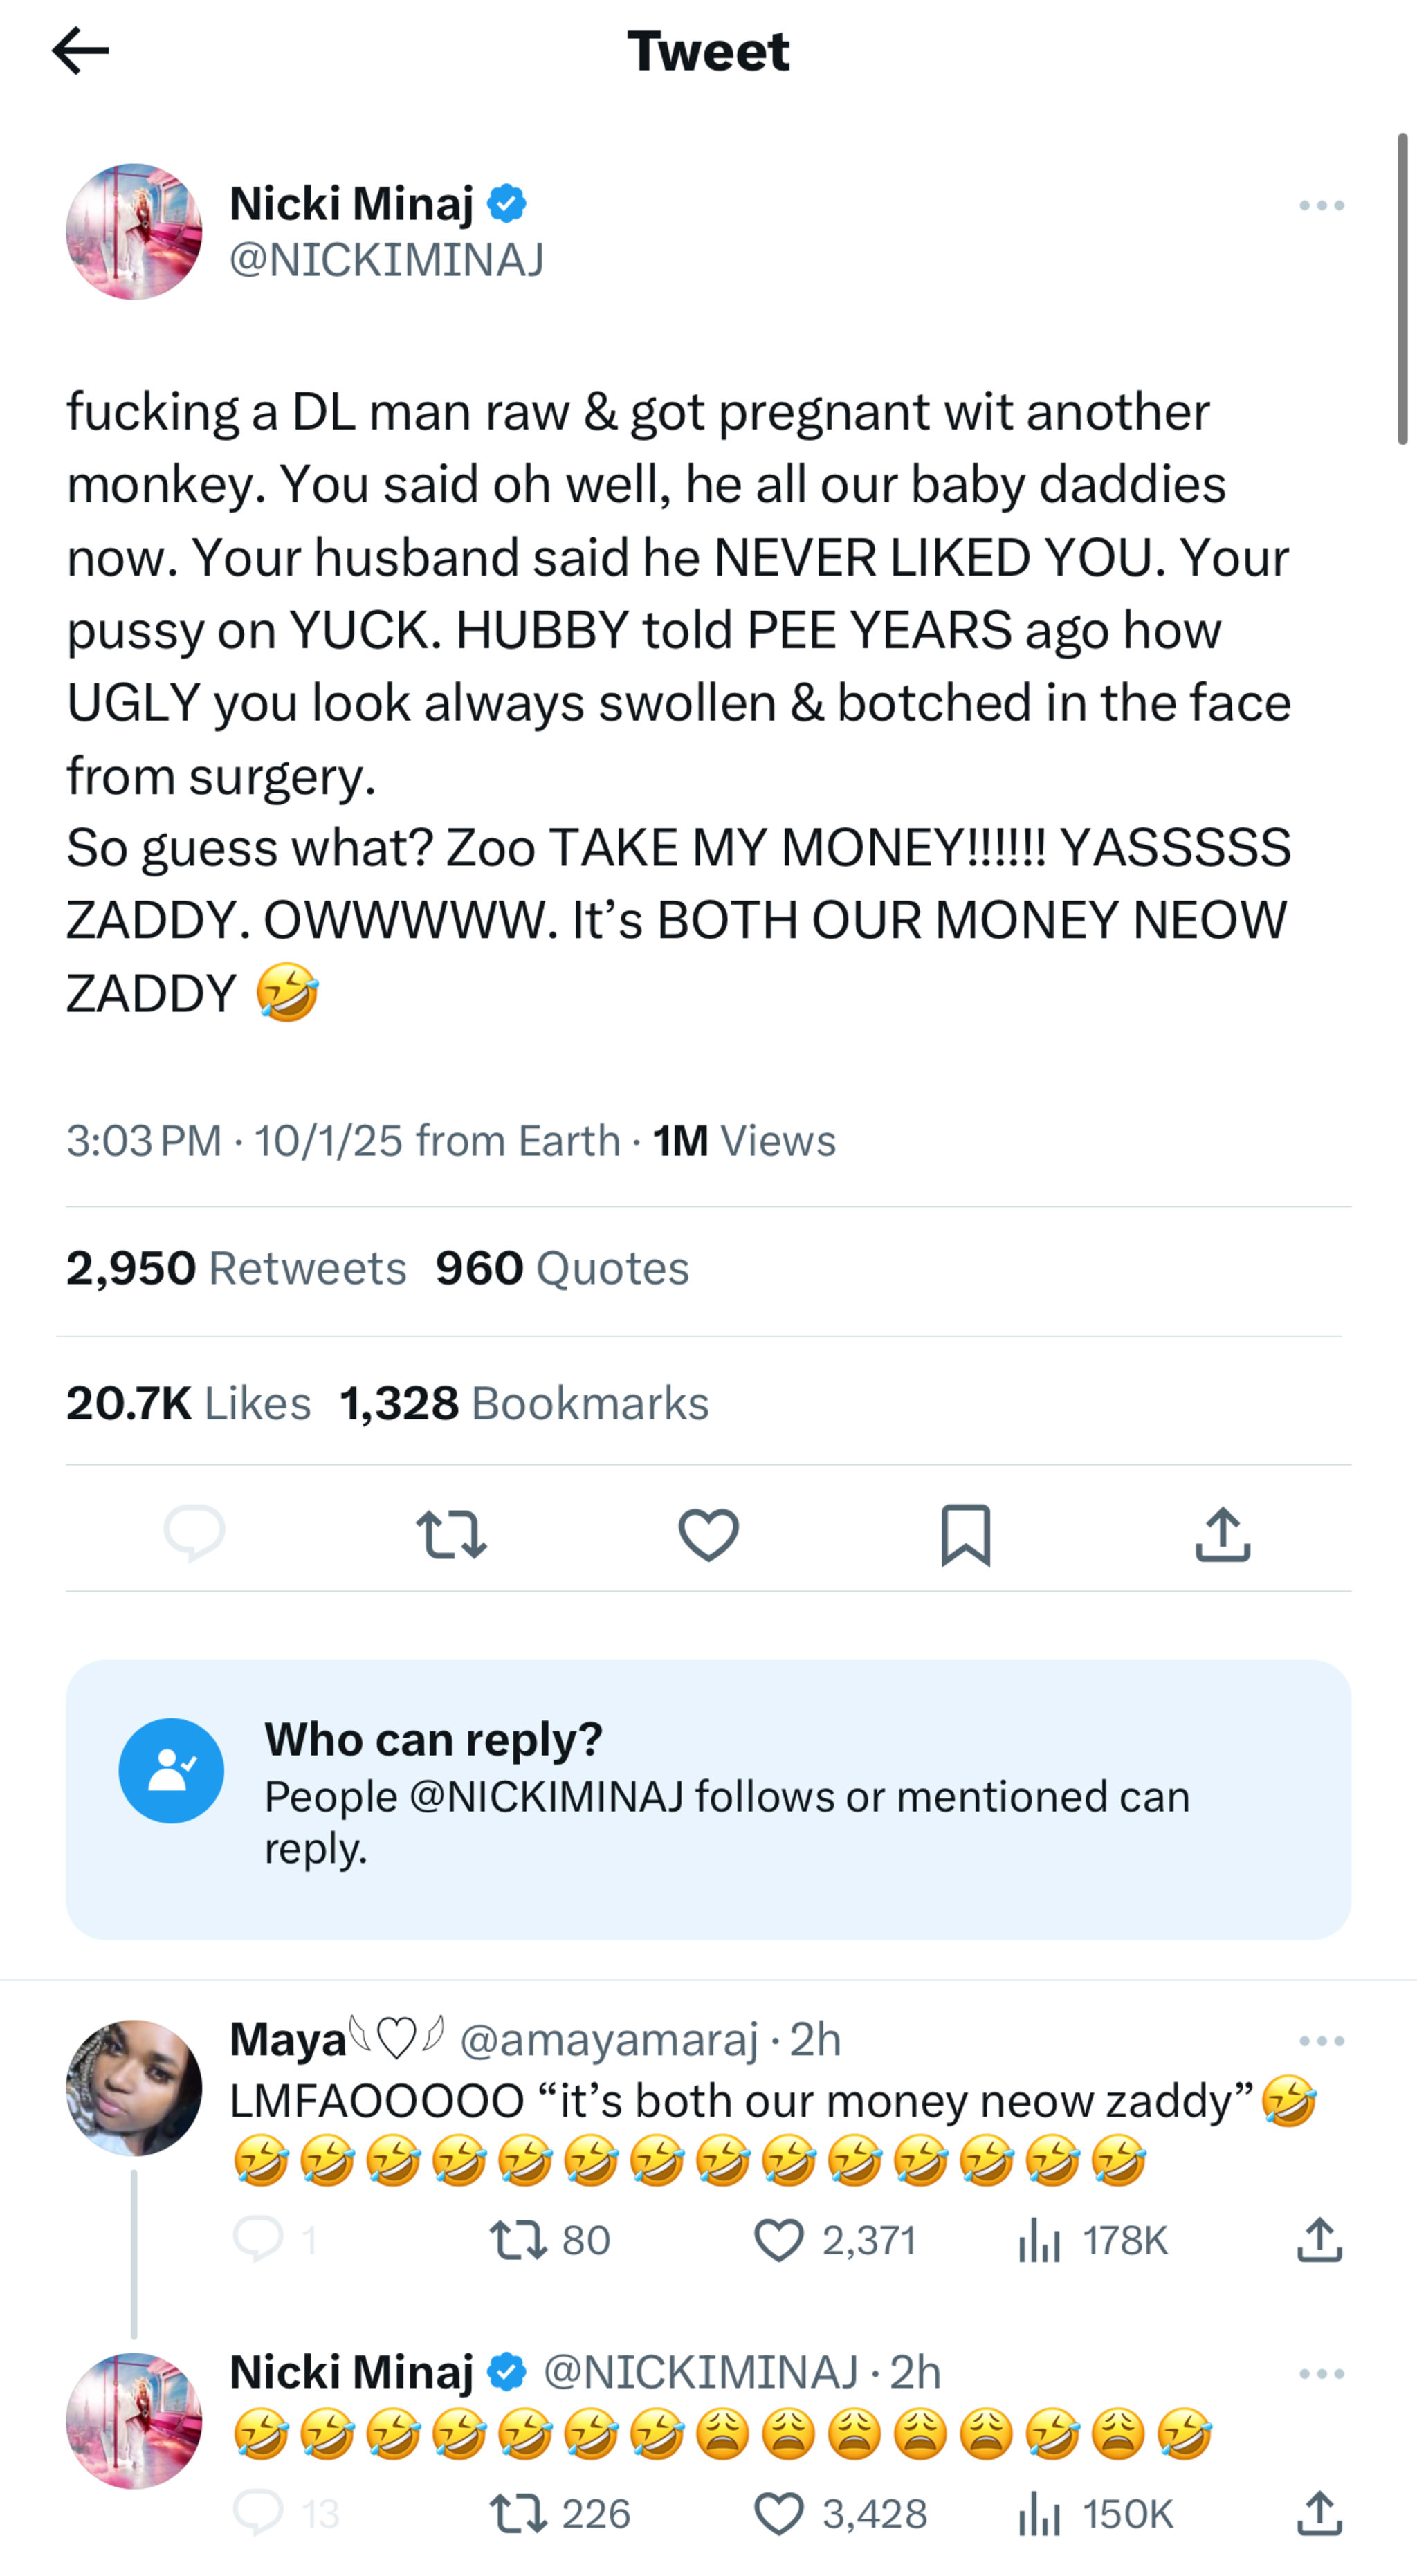This screenshot has height=2576, width=1417.
Task: Share the main tweet via share icon
Action: (1222, 1535)
